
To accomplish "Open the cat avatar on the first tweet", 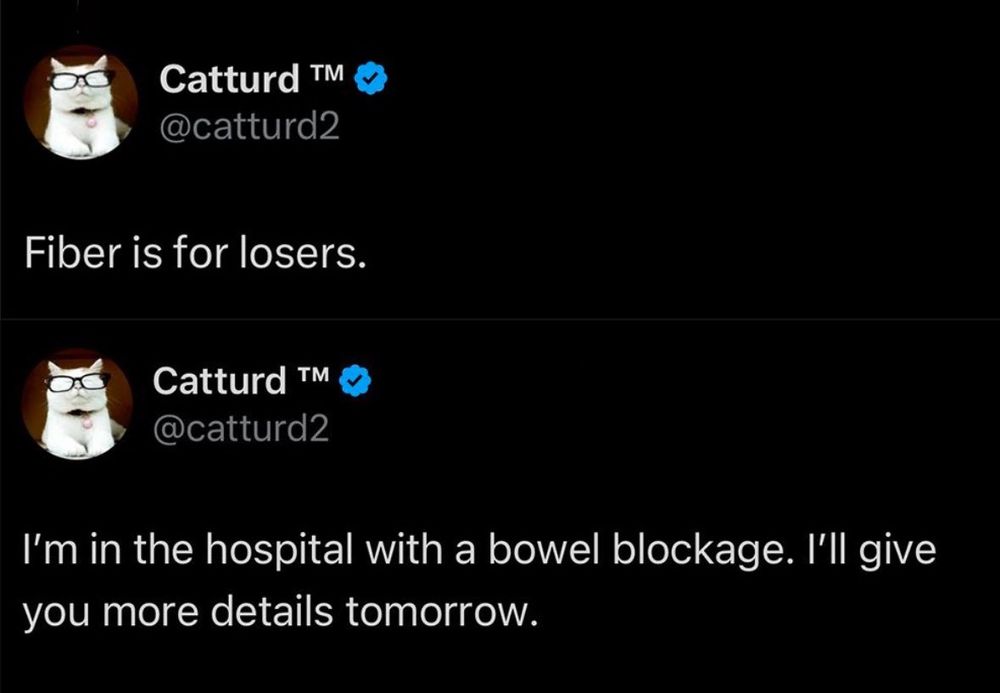I will [x=81, y=103].
